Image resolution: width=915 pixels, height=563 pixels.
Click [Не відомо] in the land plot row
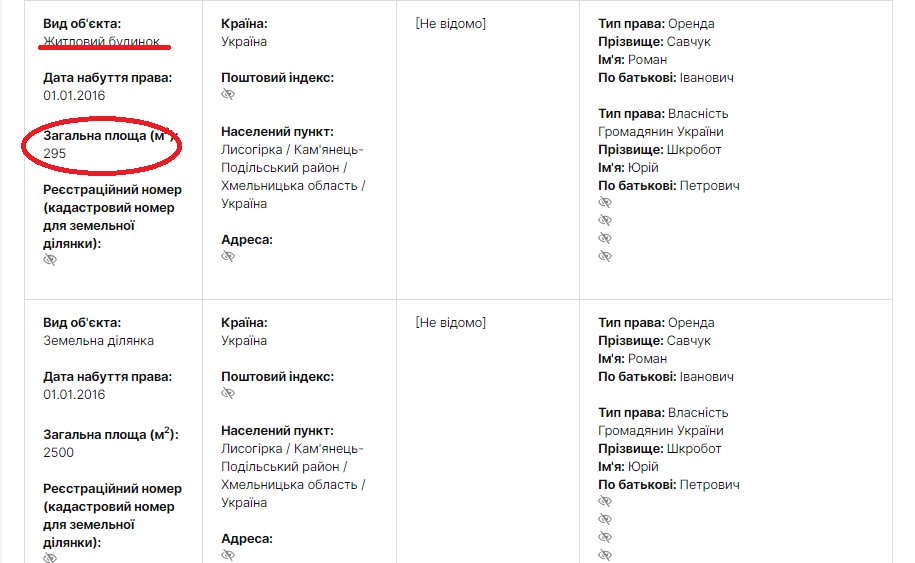pyautogui.click(x=450, y=323)
